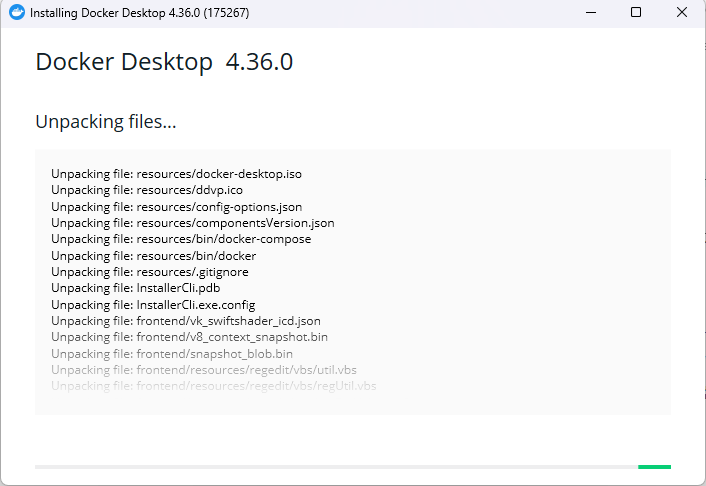The height and width of the screenshot is (486, 706).
Task: Click the installation progress bar
Action: pos(353,467)
